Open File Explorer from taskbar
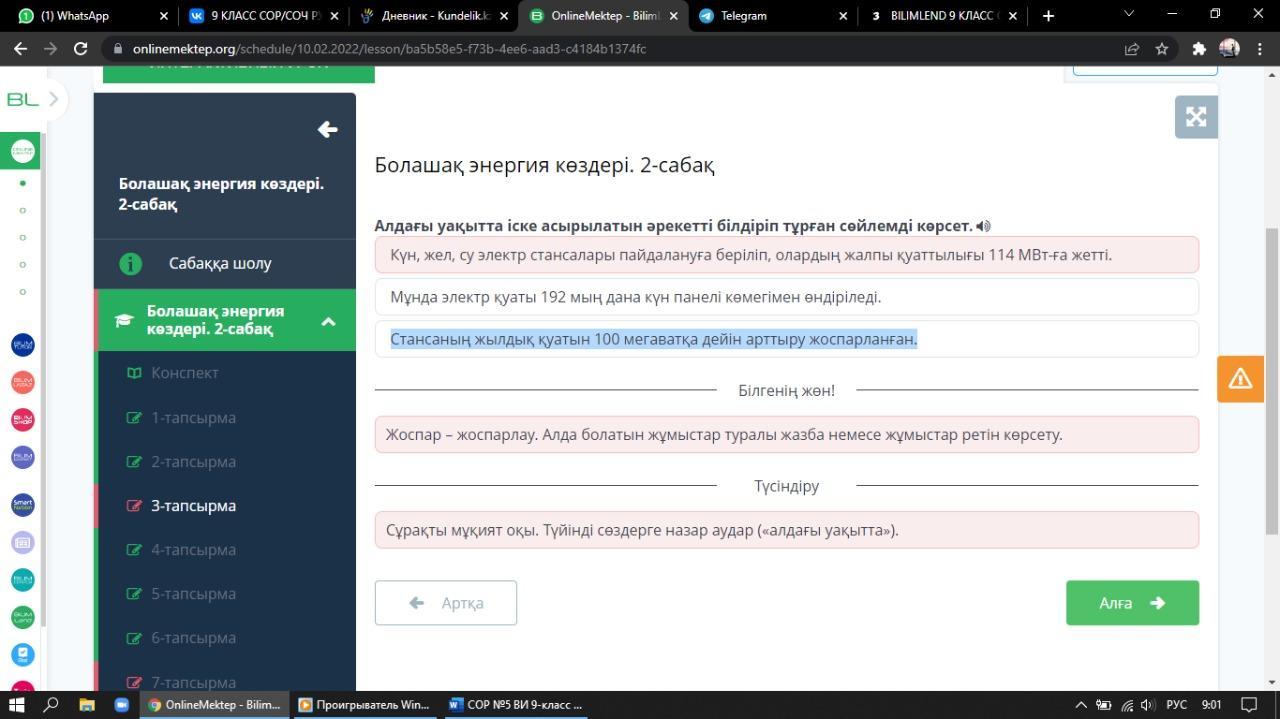Image resolution: width=1280 pixels, height=719 pixels. pos(87,705)
